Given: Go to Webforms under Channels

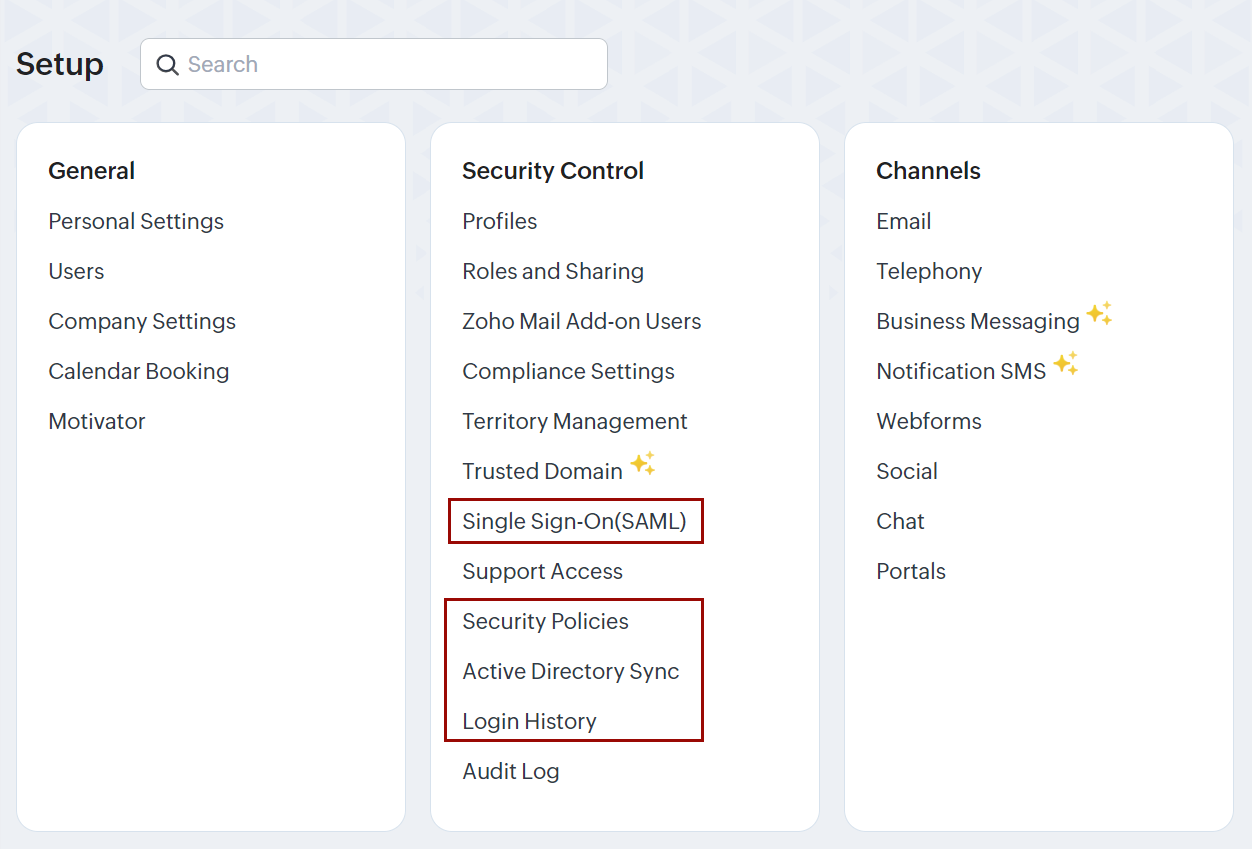Looking at the screenshot, I should pos(928,421).
